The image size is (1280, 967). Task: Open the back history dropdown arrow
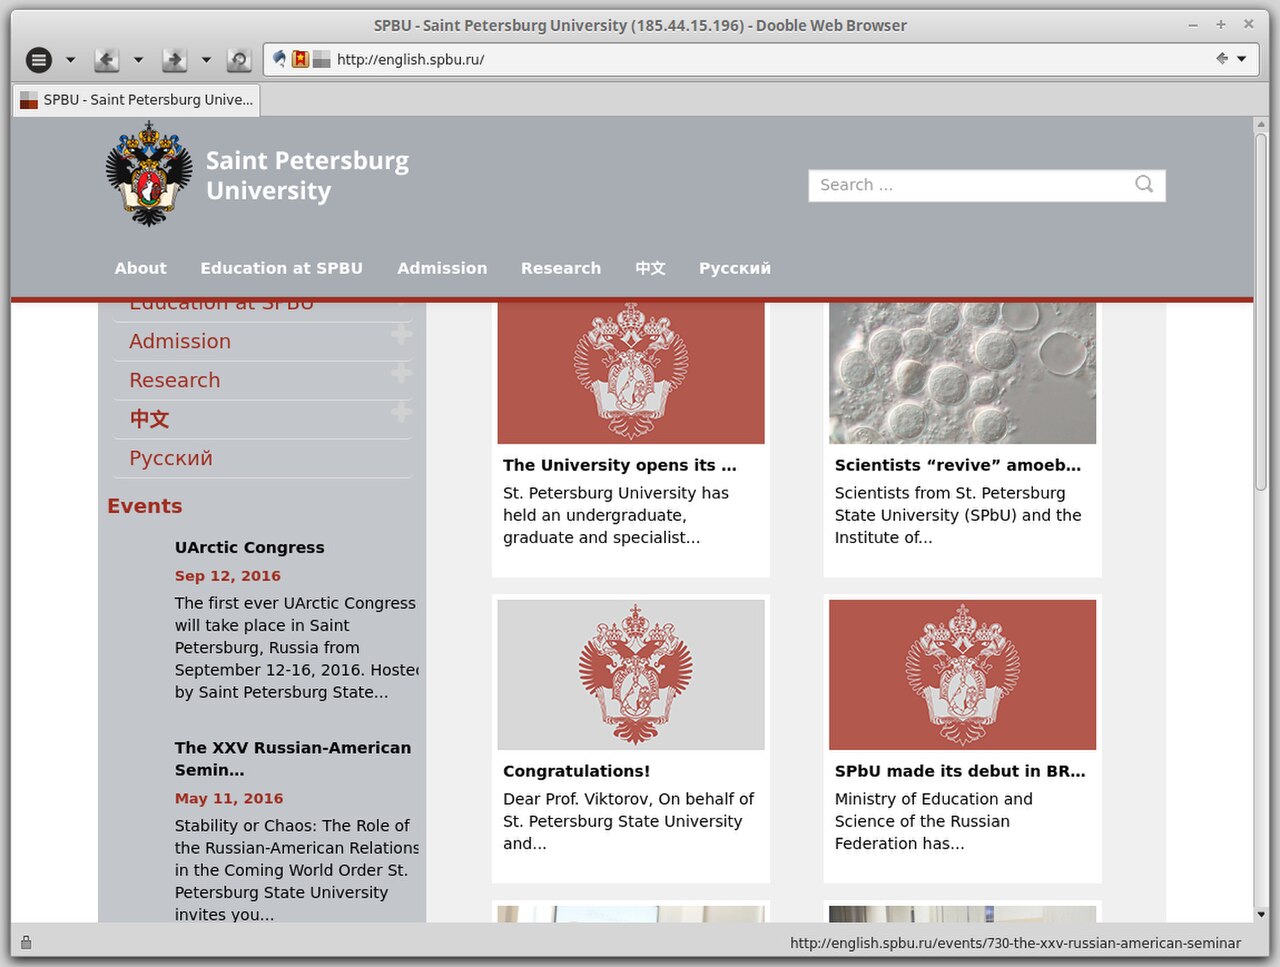coord(138,60)
